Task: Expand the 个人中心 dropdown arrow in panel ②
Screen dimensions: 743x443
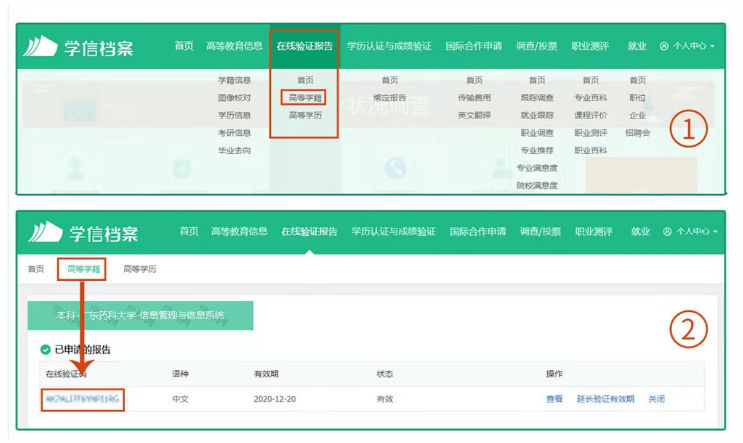Action: (715, 232)
